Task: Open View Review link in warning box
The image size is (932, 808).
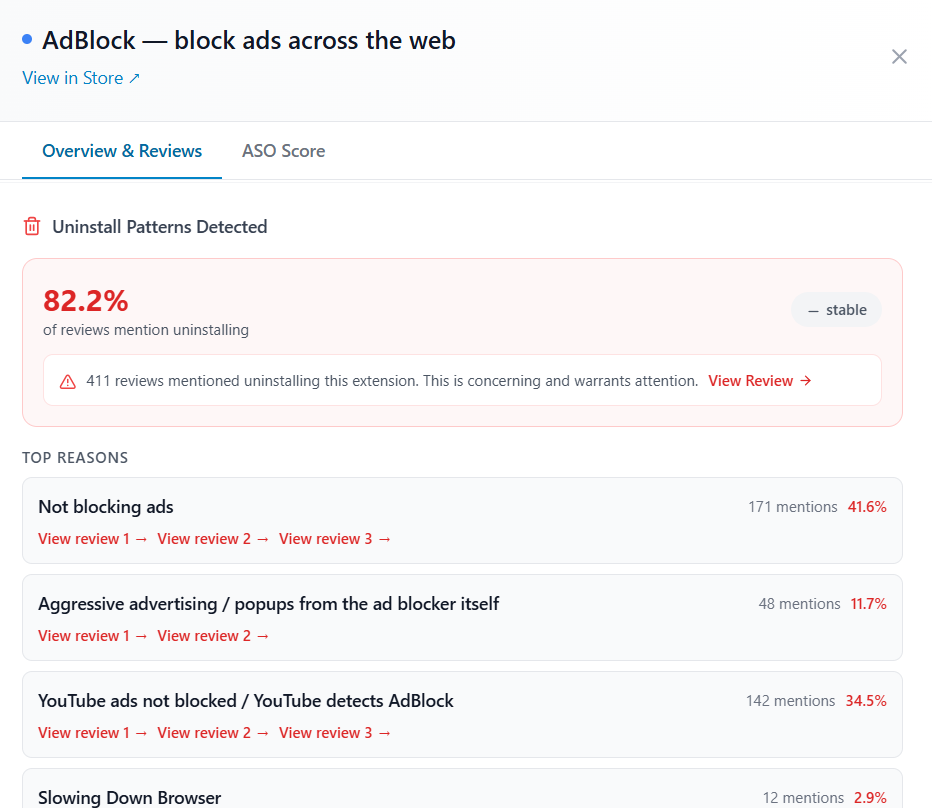Action: pos(760,381)
